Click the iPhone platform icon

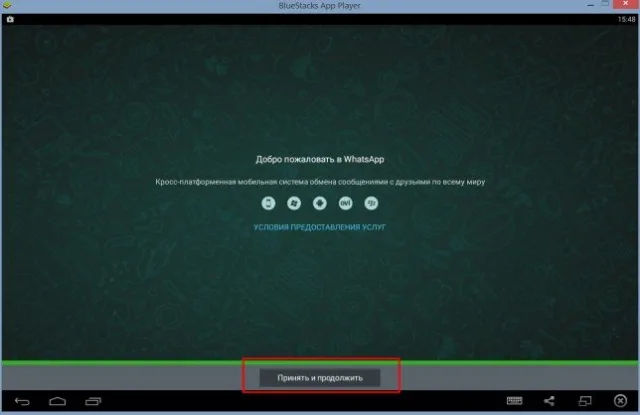click(x=268, y=203)
